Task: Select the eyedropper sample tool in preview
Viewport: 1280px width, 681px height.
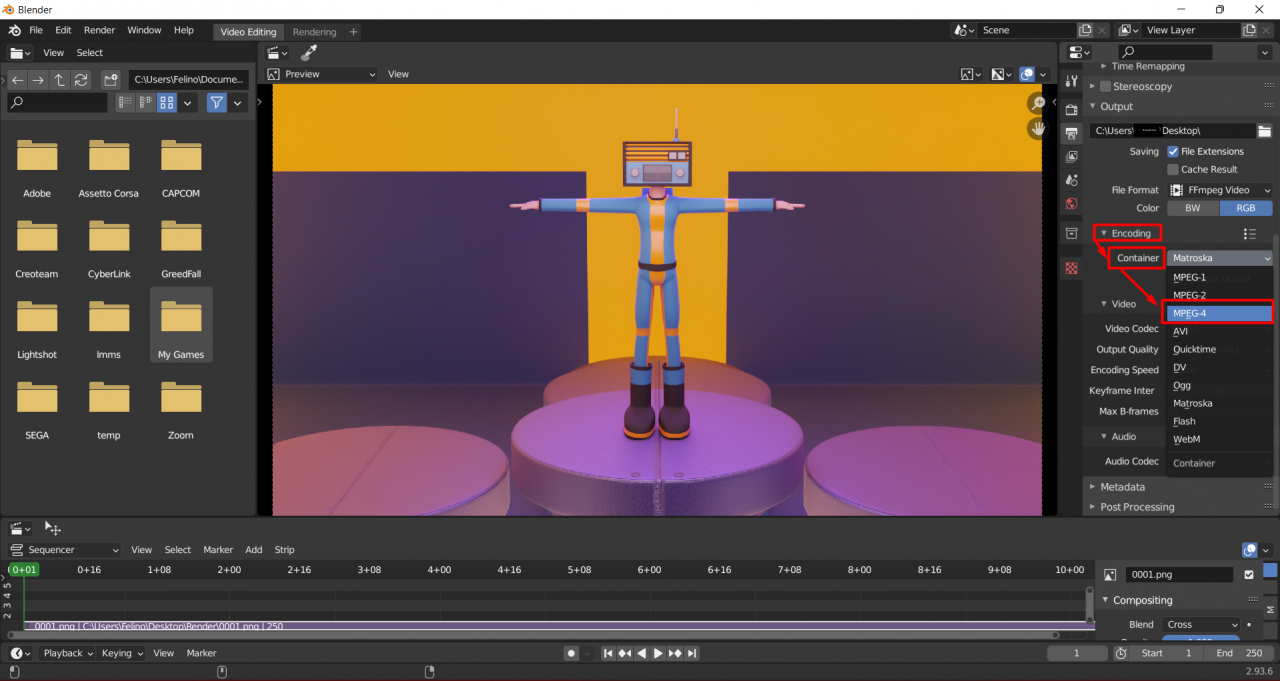Action: [309, 53]
